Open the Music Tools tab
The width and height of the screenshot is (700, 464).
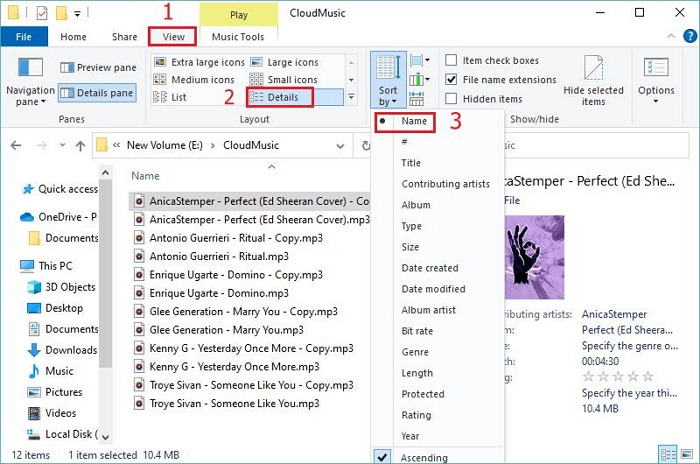(238, 37)
